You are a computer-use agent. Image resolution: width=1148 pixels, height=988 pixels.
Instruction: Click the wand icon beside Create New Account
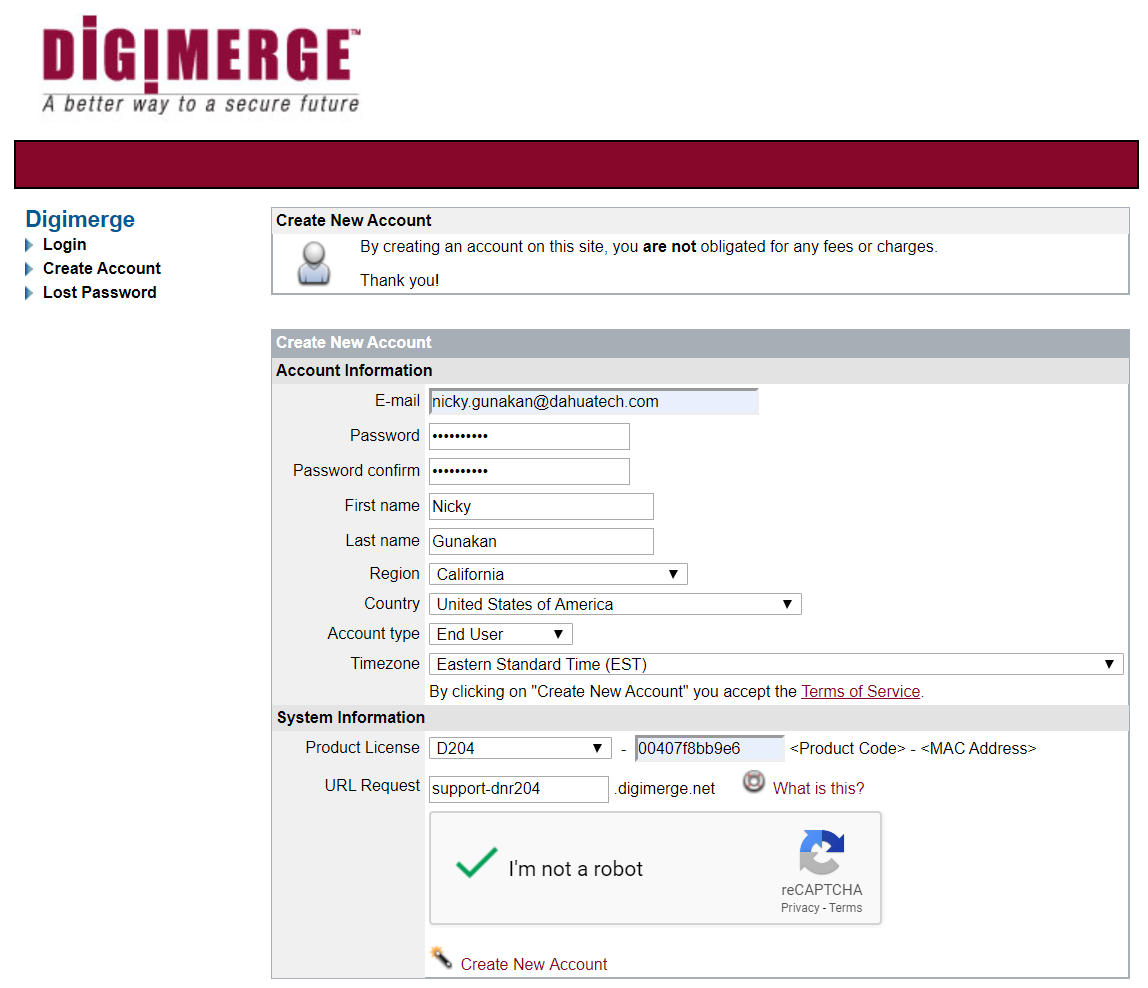441,957
